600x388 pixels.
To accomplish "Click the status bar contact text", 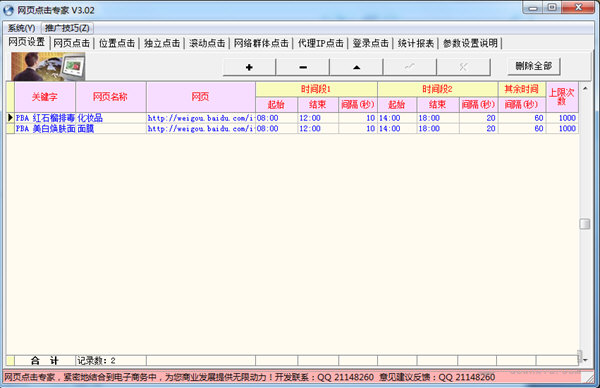I will [x=249, y=377].
